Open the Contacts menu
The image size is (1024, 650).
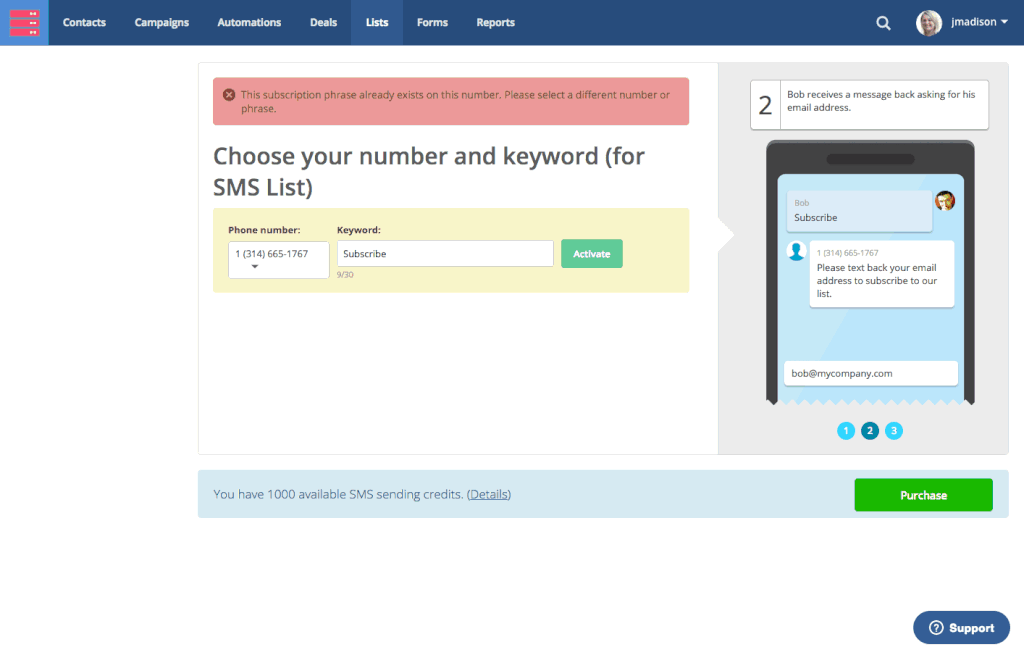click(84, 22)
